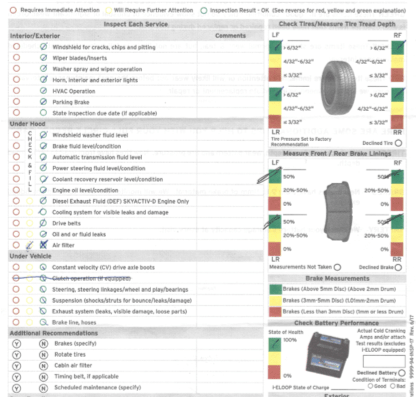Screen dimensions: 416x397
Task: Mark the red circle for Wiper blades/inserts
Action: 16,58
